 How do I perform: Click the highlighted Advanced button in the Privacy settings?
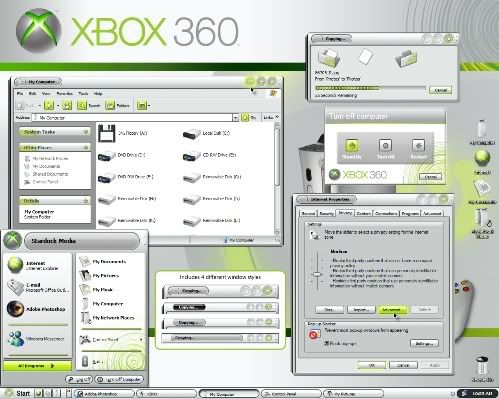point(392,310)
